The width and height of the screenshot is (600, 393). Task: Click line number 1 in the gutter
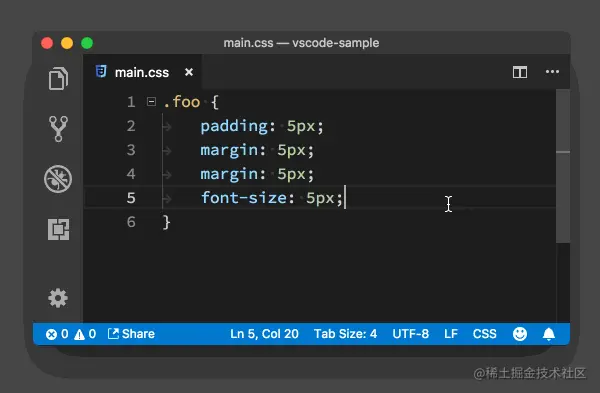click(131, 102)
